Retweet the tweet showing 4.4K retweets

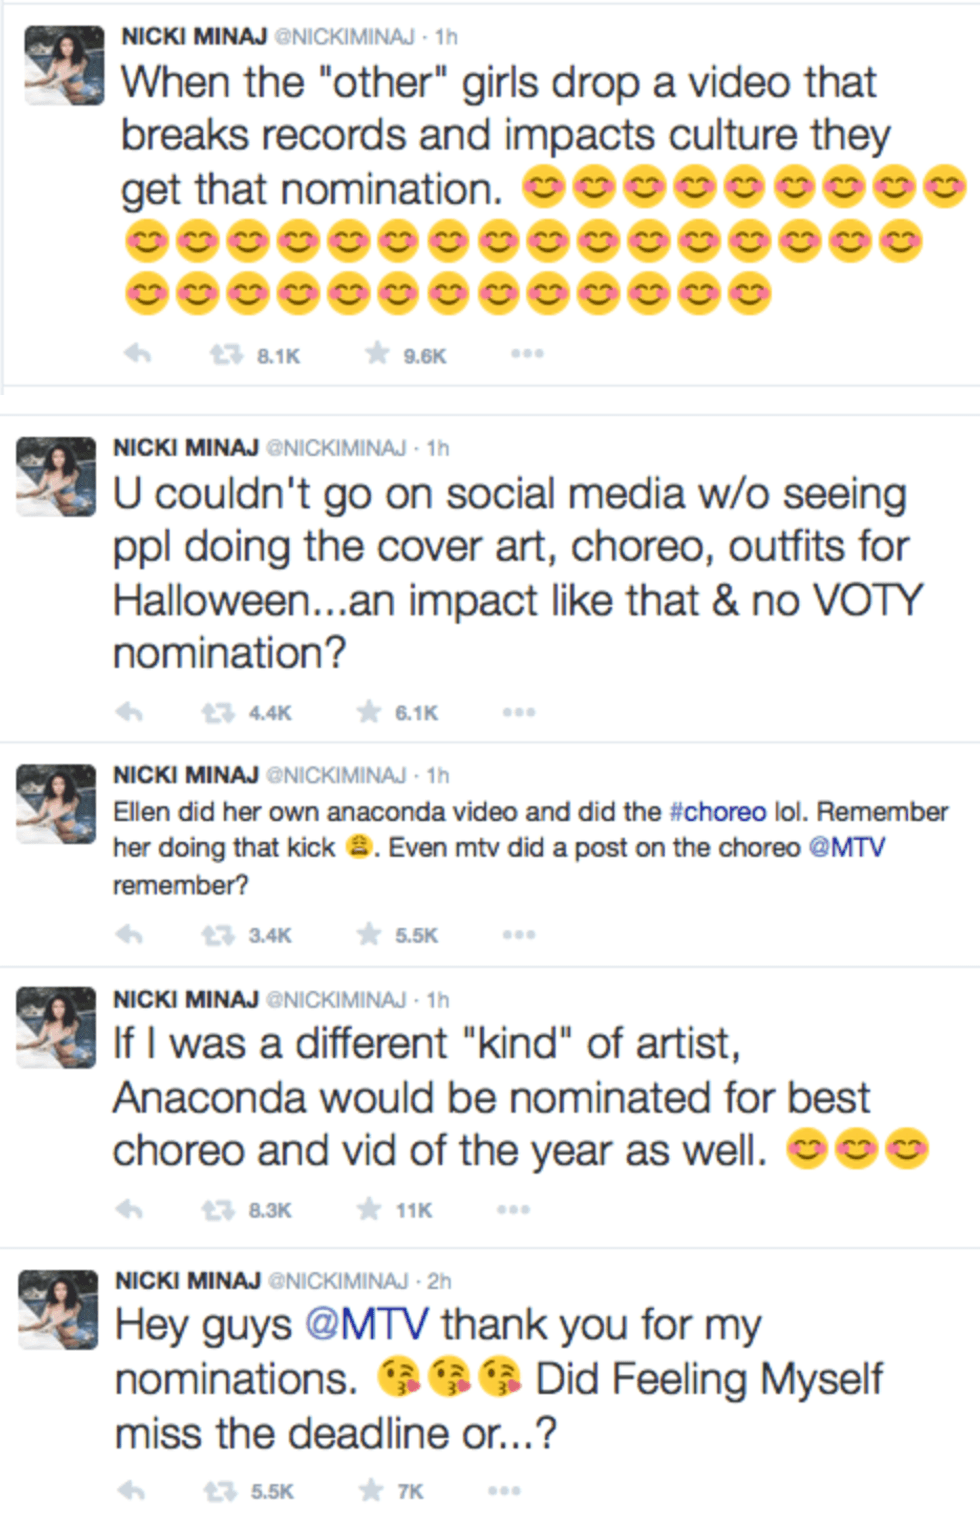click(218, 713)
